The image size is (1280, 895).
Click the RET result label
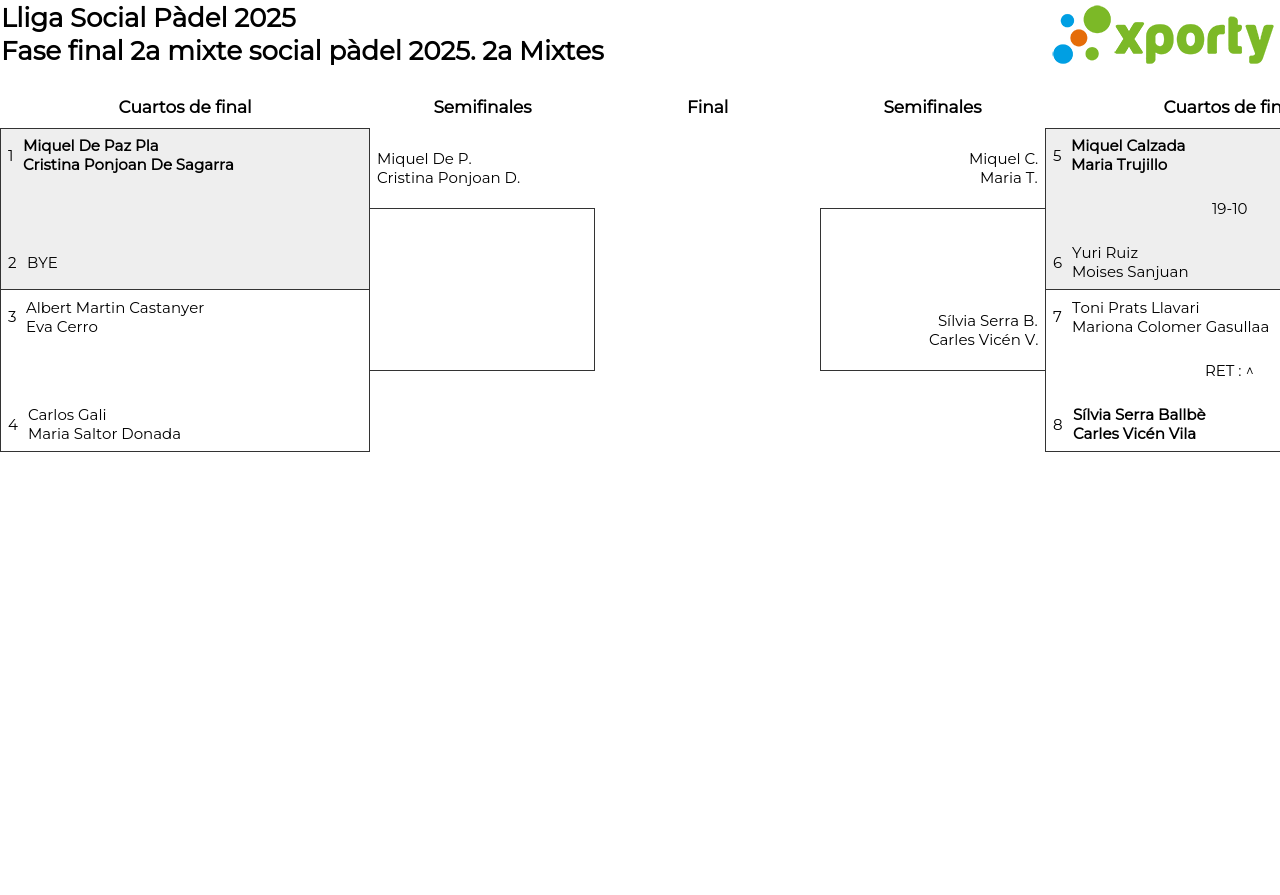pyautogui.click(x=1228, y=371)
